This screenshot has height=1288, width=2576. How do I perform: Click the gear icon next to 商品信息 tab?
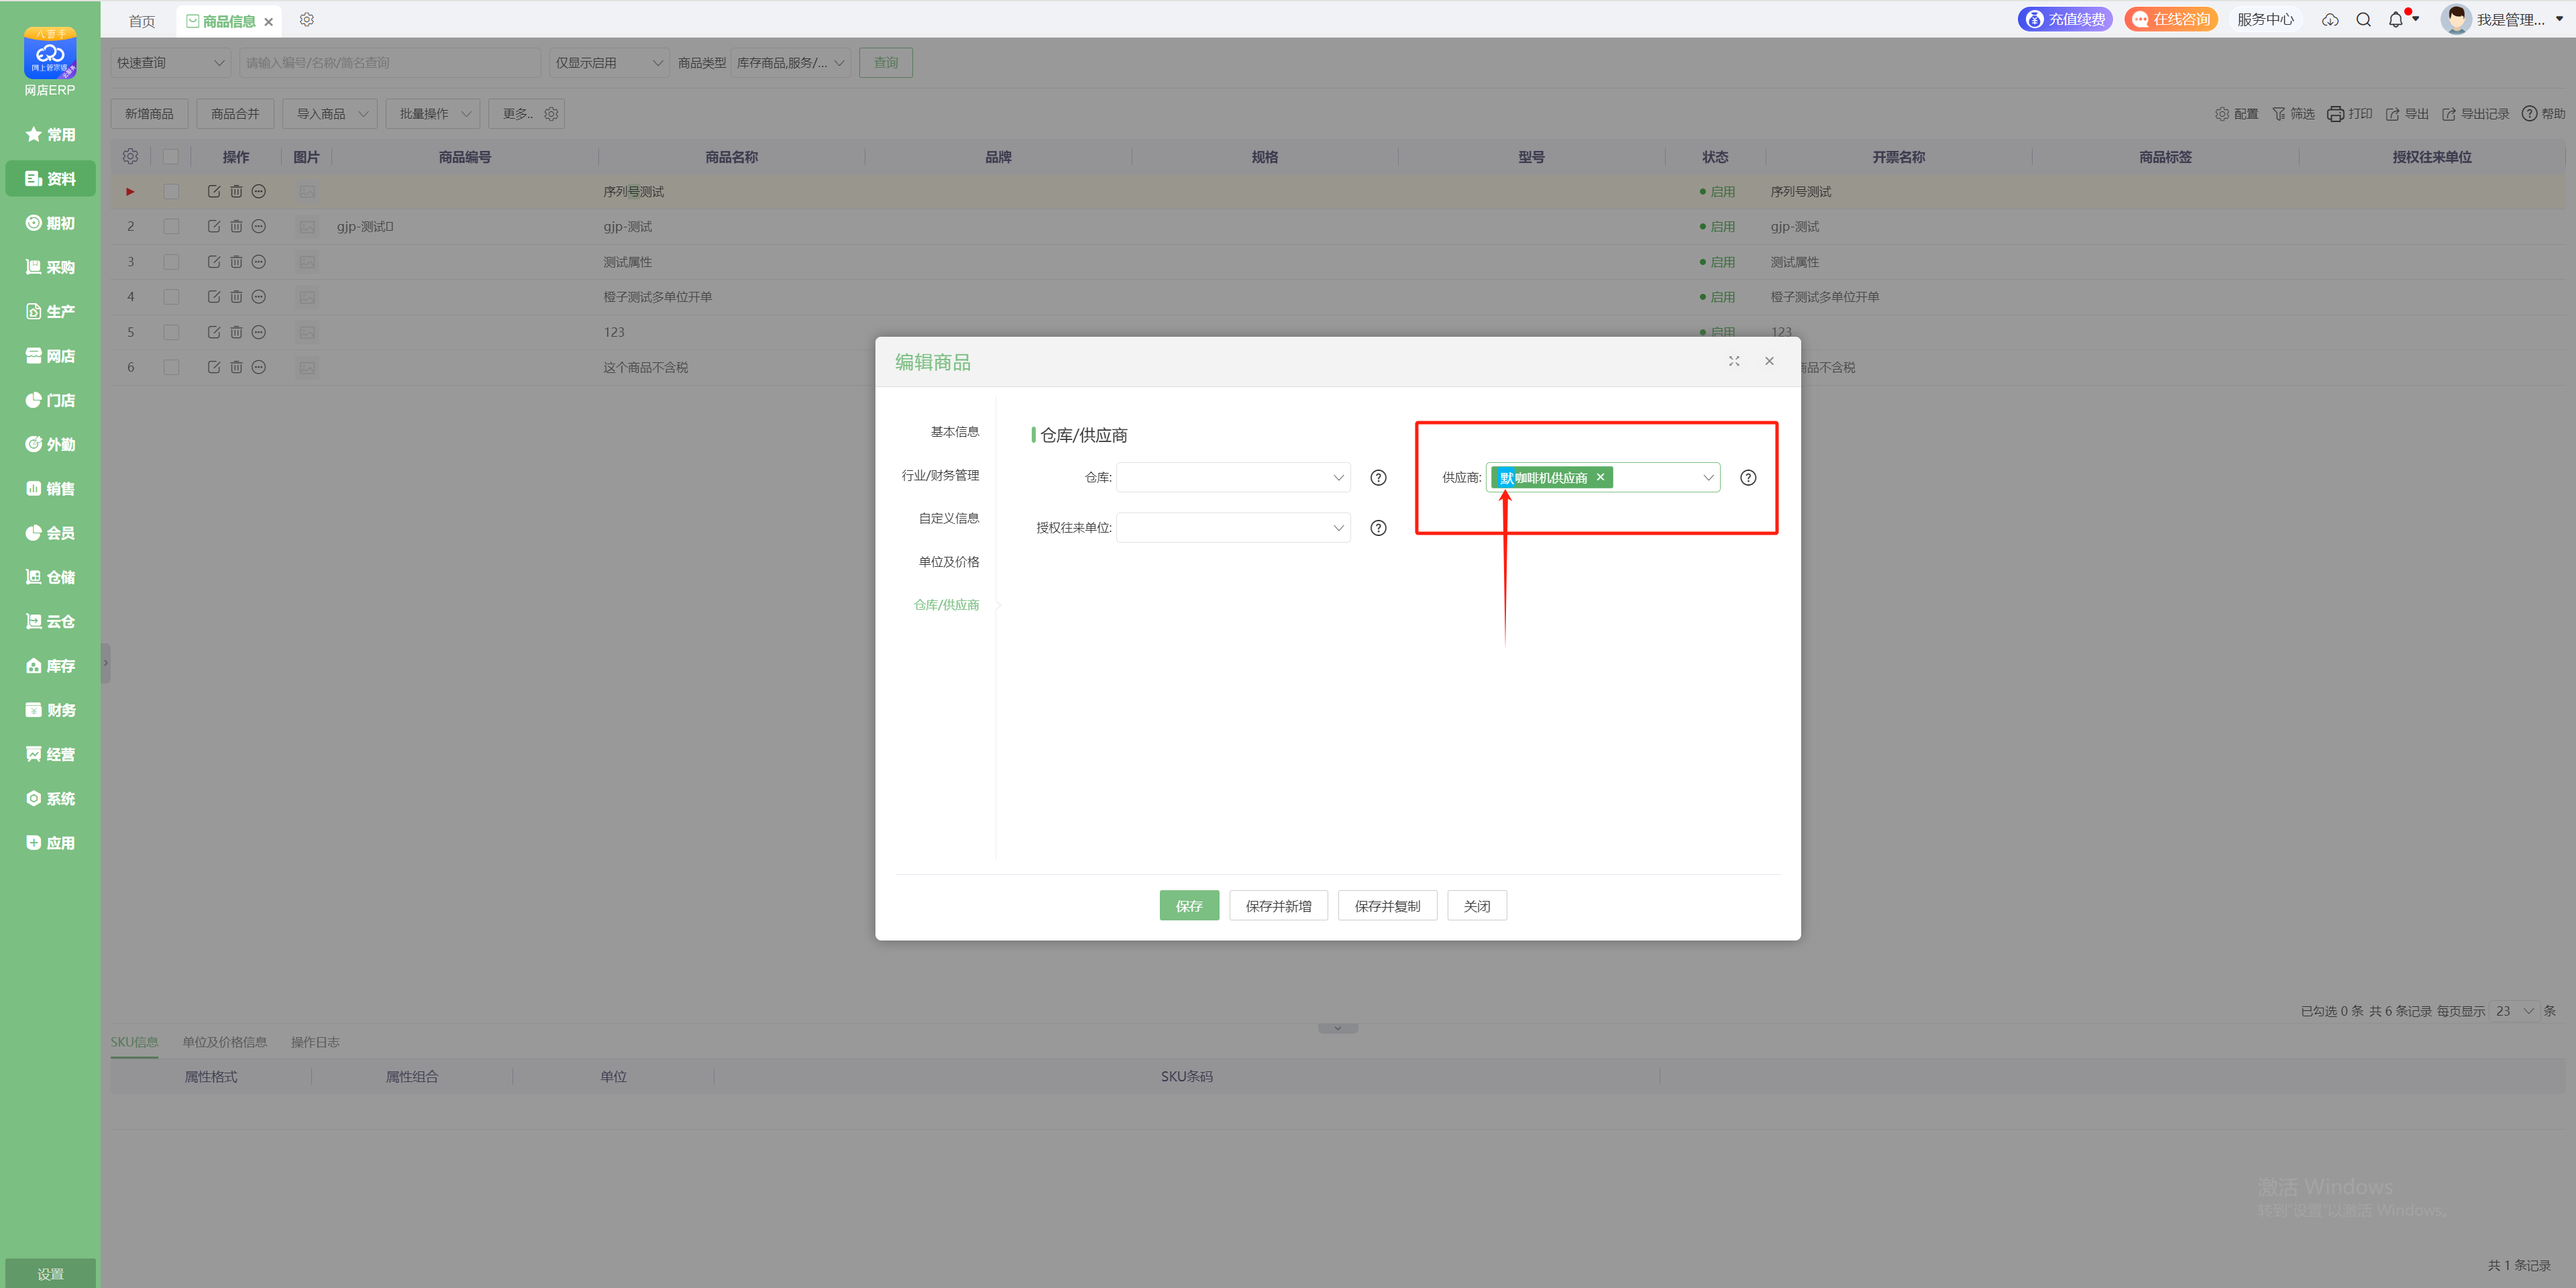tap(307, 20)
